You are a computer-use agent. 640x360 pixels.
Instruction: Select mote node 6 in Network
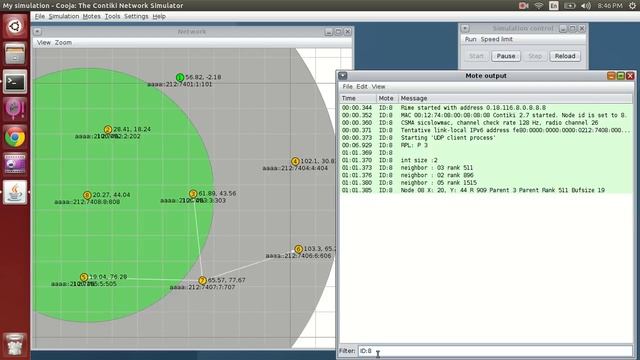pos(298,249)
